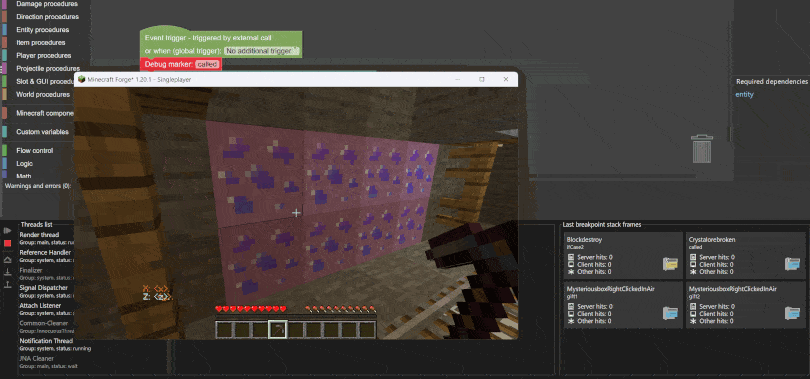The width and height of the screenshot is (810, 379).
Task: Open Direction procedures toolbox category
Action: [x=48, y=17]
